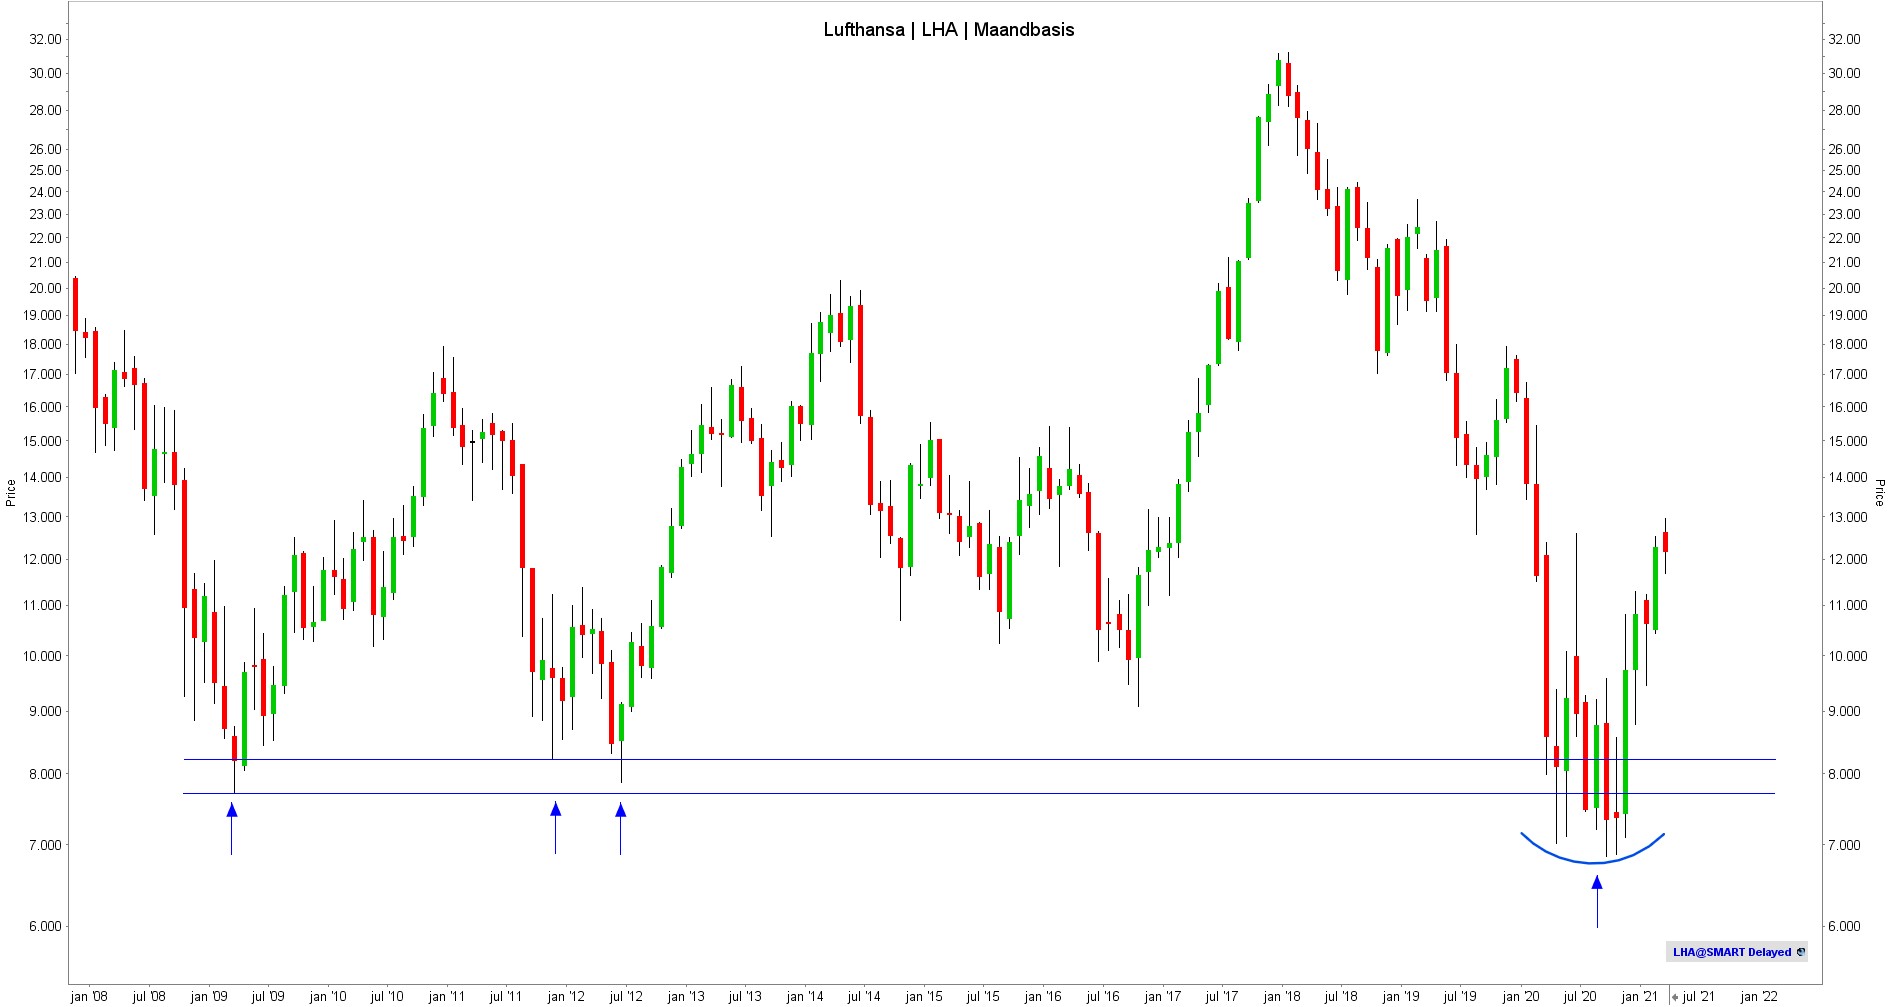The width and height of the screenshot is (1890, 1007).
Task: Click the globe icon beside LHA@SMART Delayed
Action: (x=1800, y=952)
